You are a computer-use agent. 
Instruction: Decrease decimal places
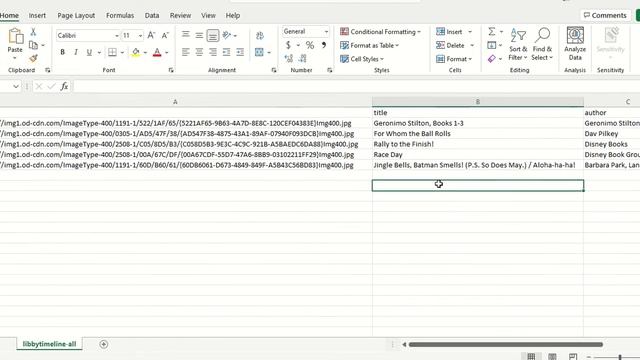click(x=302, y=58)
